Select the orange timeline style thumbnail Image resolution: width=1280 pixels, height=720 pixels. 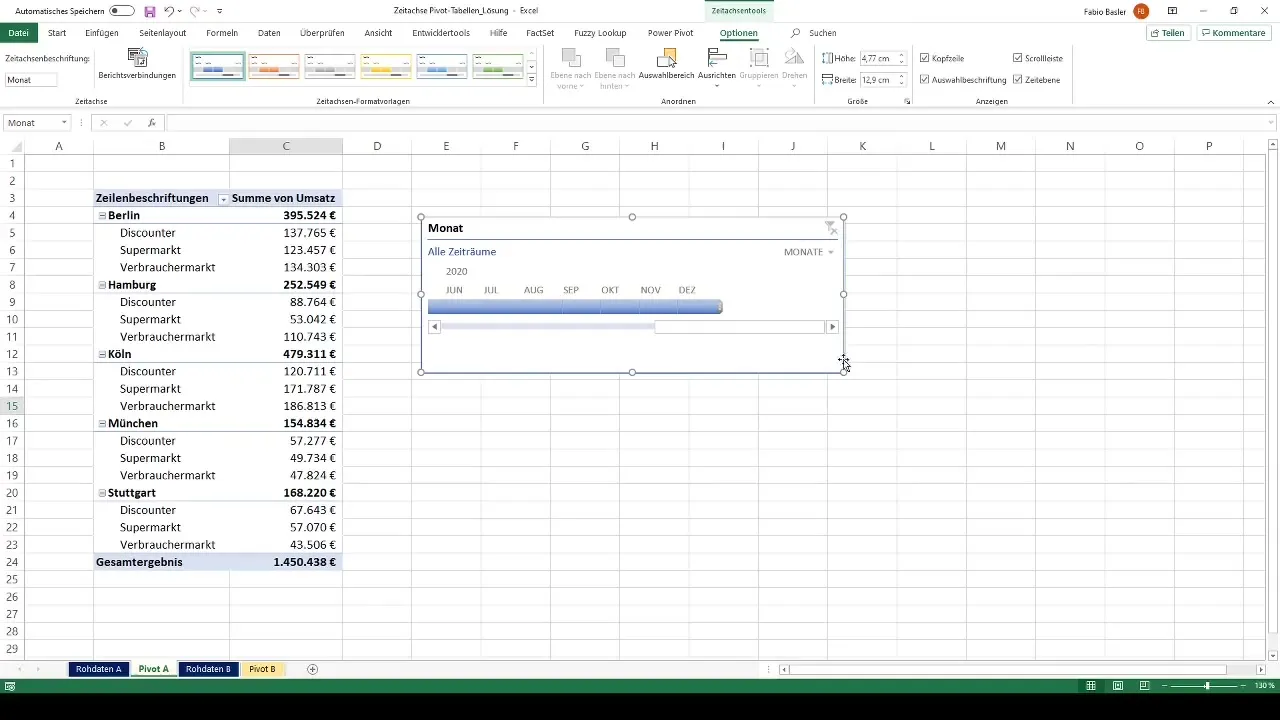[274, 67]
